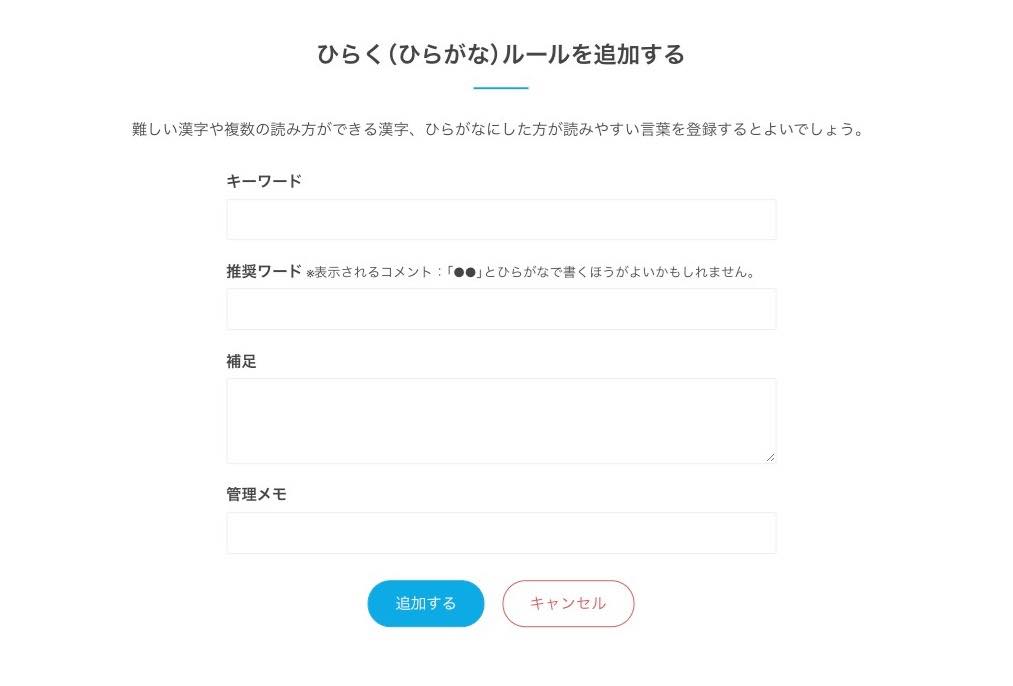Click the 管理メモ label
The height and width of the screenshot is (686, 1013).
(x=257, y=494)
